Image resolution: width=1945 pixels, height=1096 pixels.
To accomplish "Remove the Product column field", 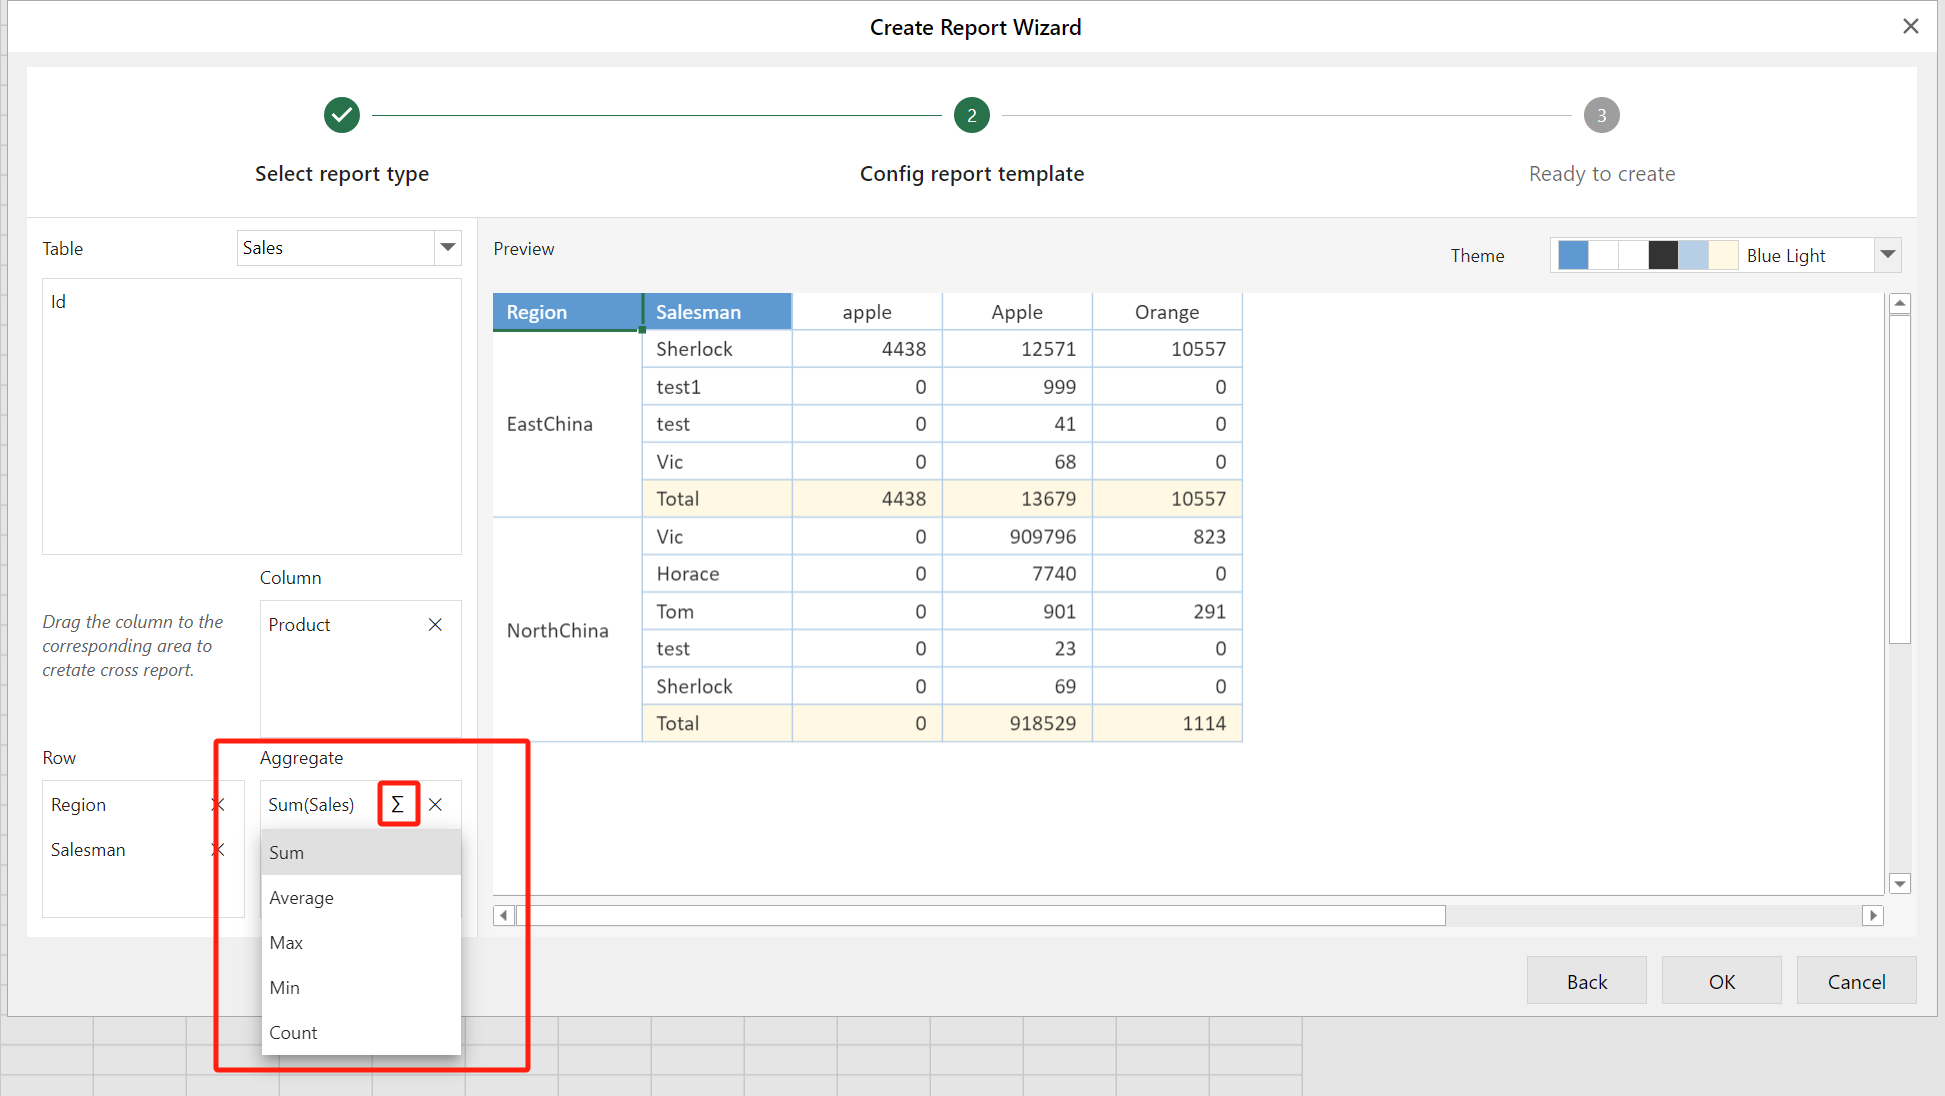I will [435, 625].
